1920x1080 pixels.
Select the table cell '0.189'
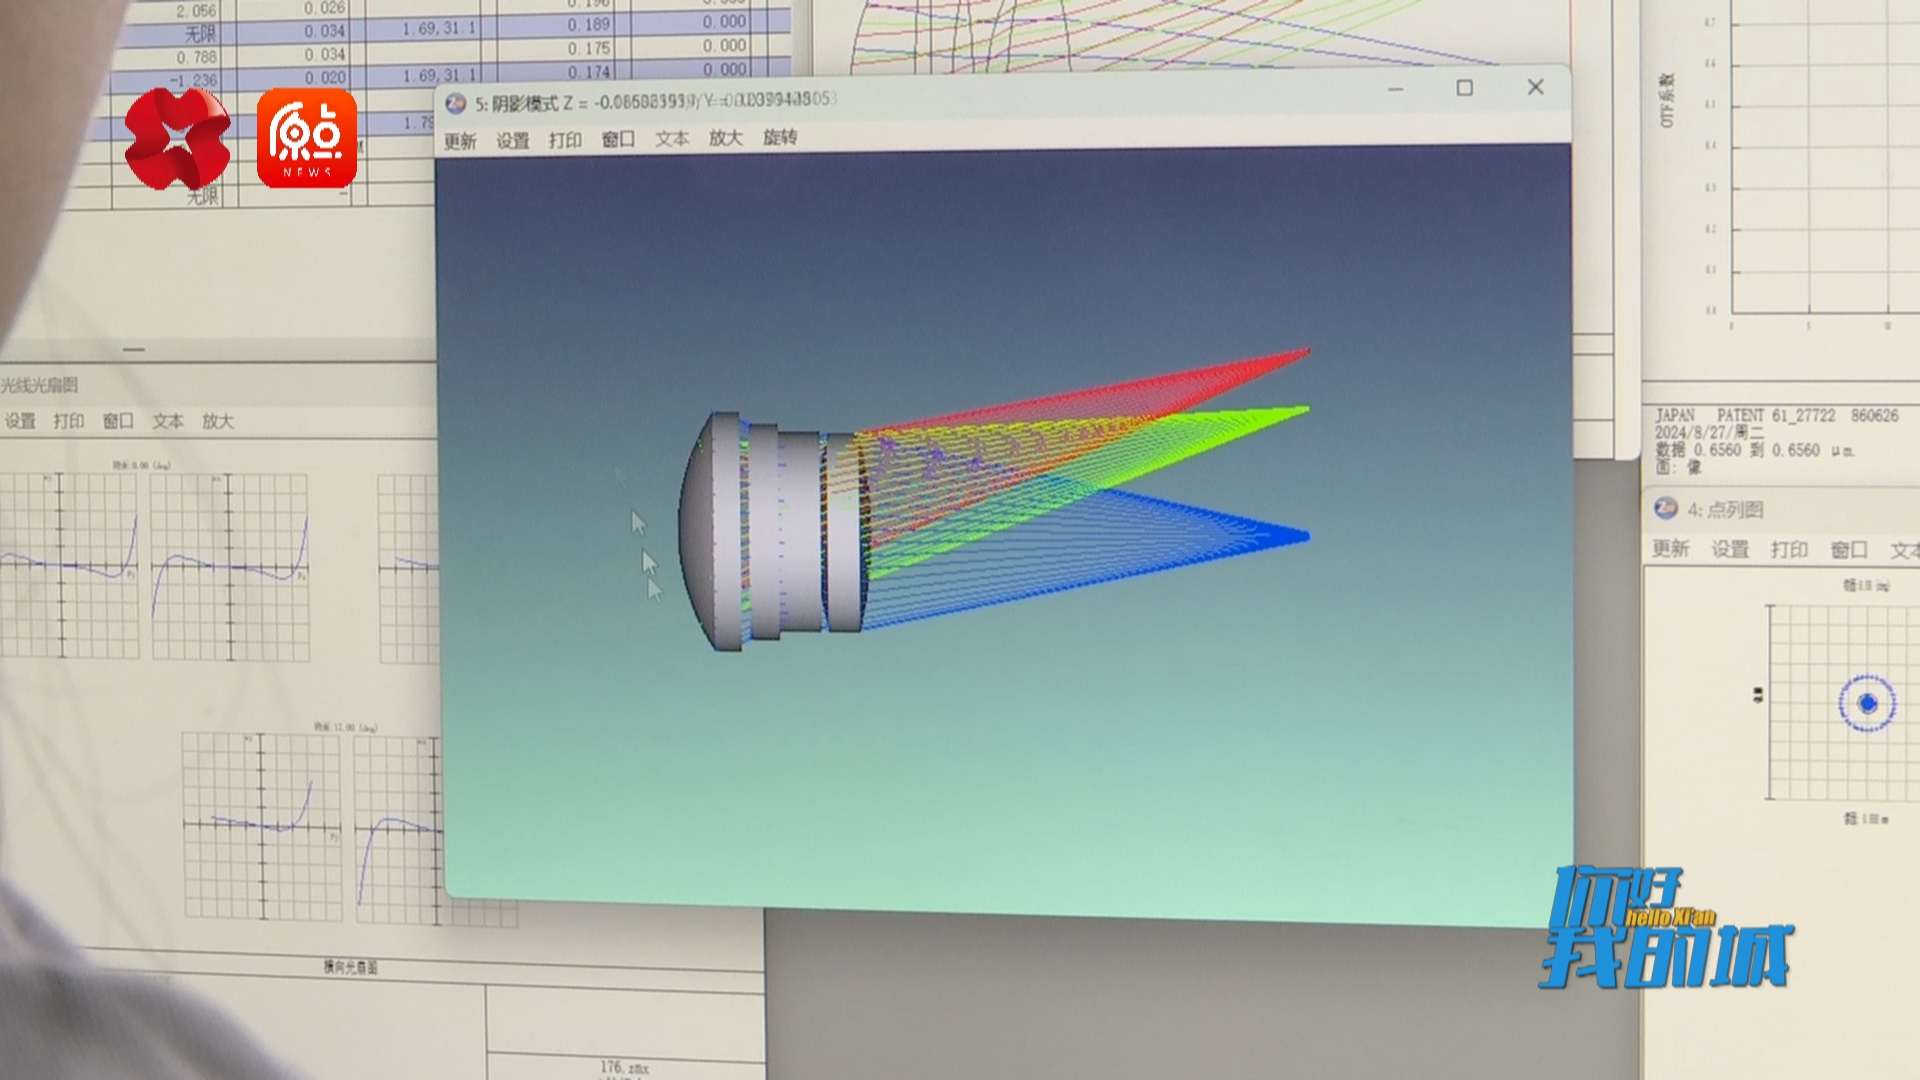click(x=589, y=24)
